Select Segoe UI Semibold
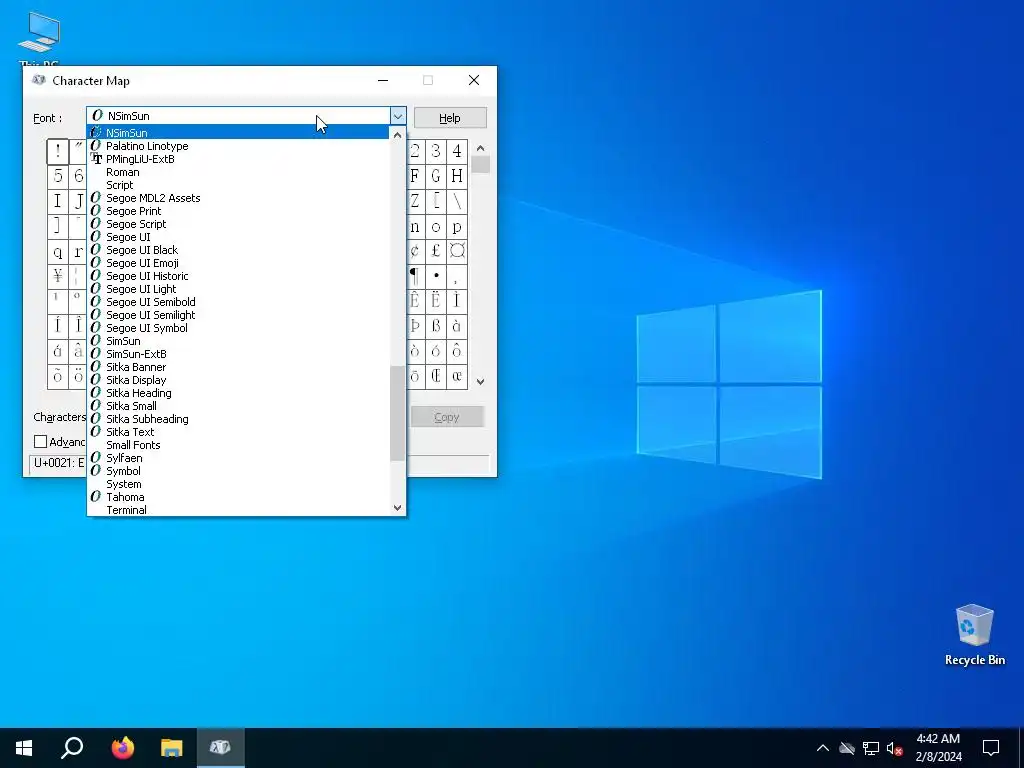Image resolution: width=1024 pixels, height=768 pixels. point(238,302)
